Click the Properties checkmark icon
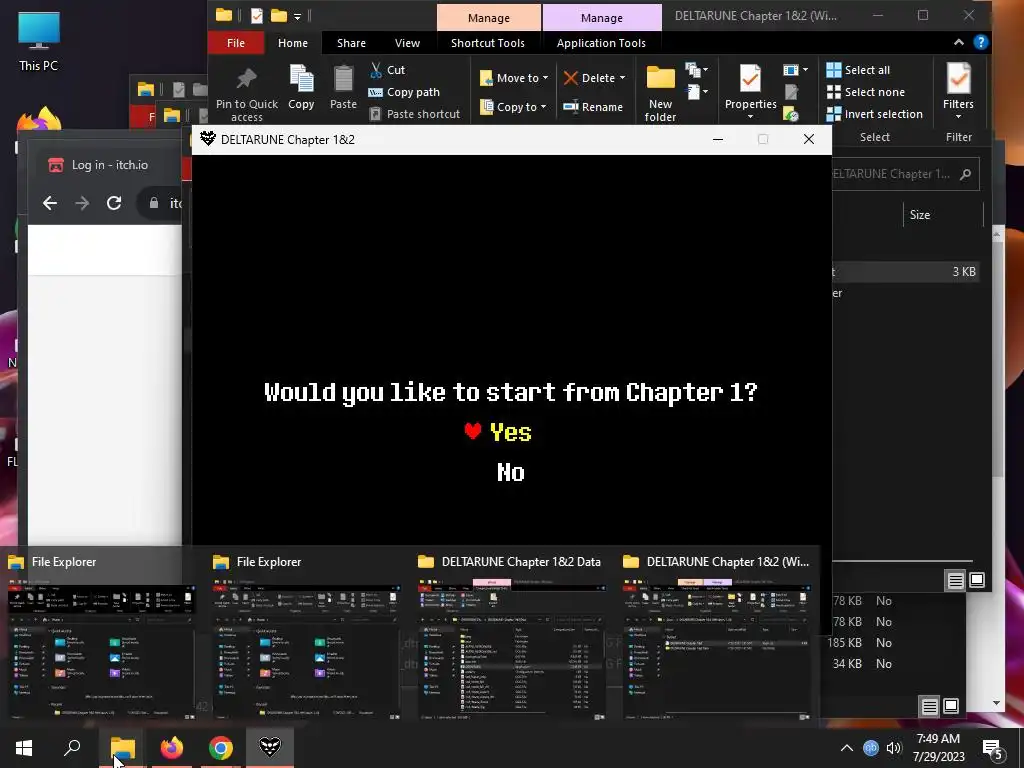 coord(750,79)
